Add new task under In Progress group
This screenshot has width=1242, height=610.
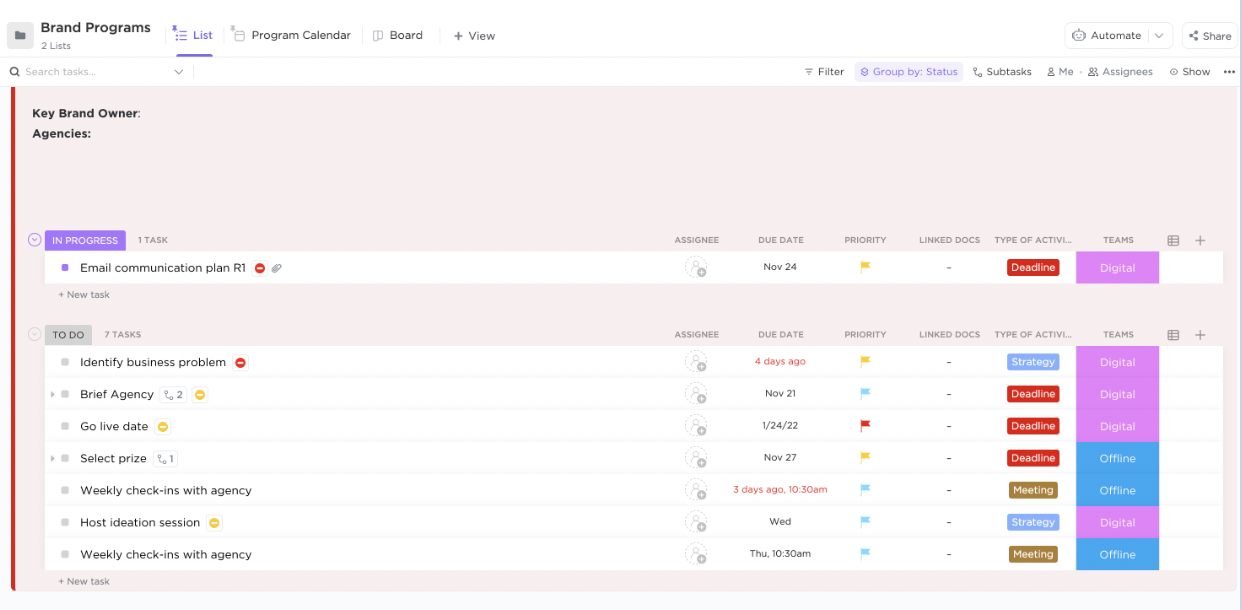pos(84,295)
